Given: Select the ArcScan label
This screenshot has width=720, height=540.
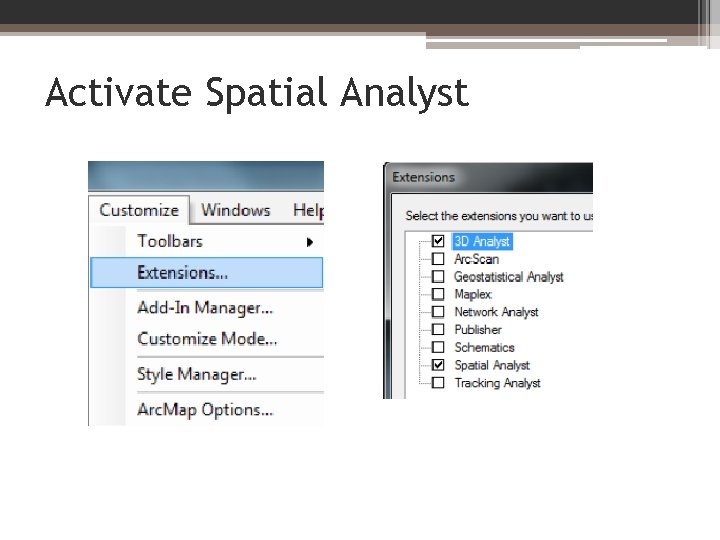Looking at the screenshot, I should point(477,259).
